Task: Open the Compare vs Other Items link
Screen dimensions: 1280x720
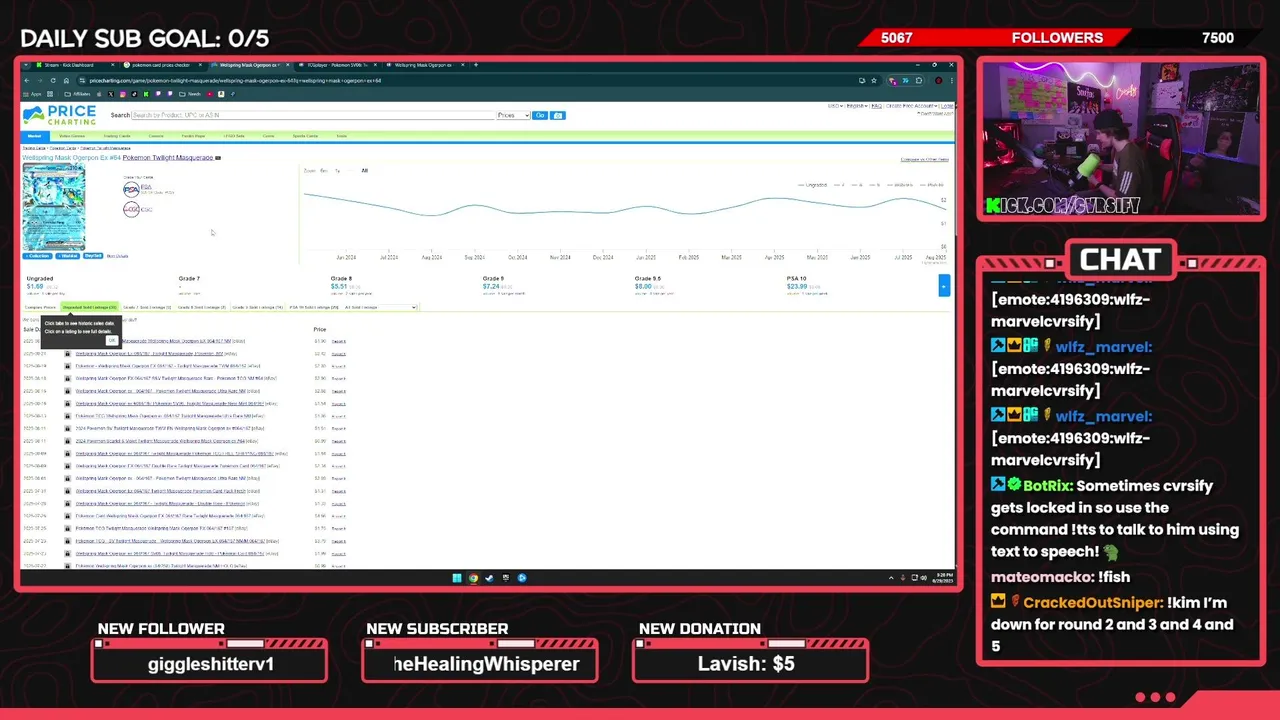Action: (x=925, y=159)
